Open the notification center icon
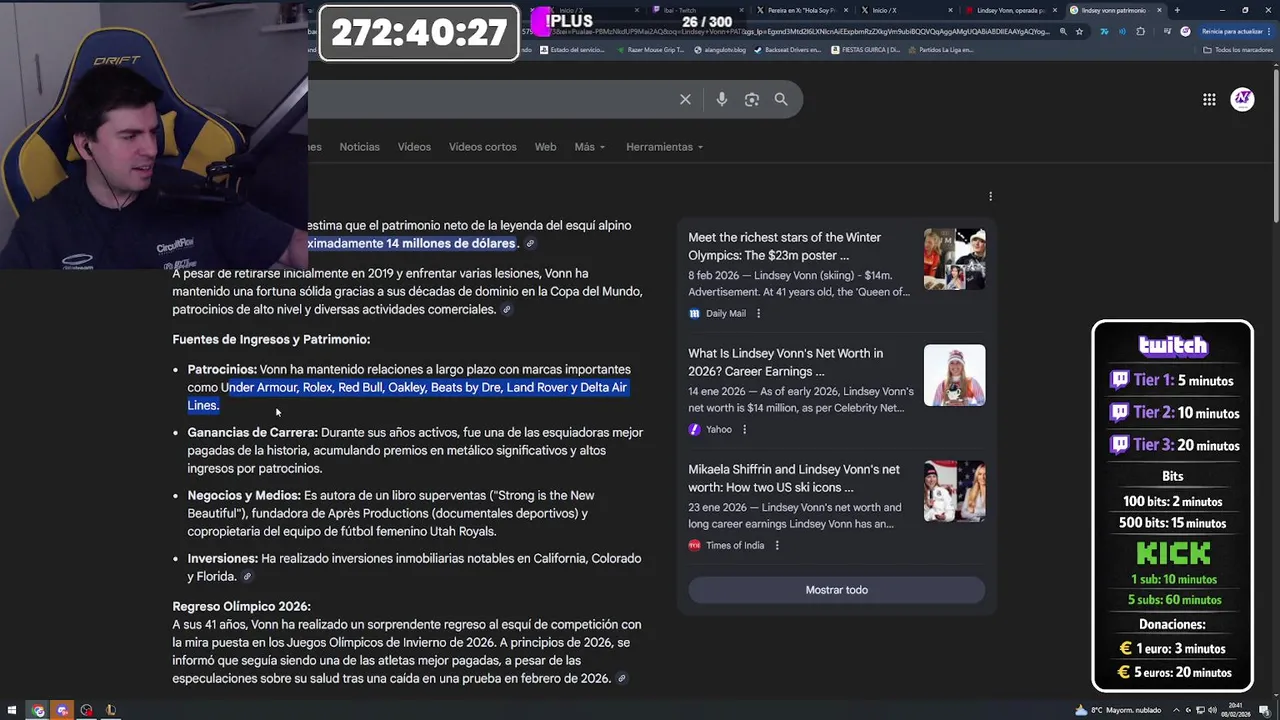 coord(1267,710)
